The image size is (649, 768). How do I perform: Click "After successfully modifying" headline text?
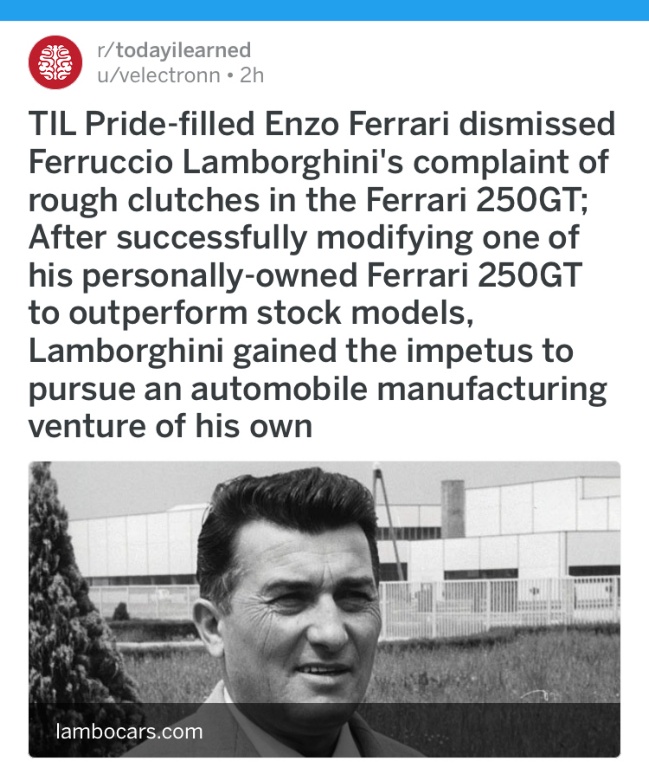pos(244,239)
